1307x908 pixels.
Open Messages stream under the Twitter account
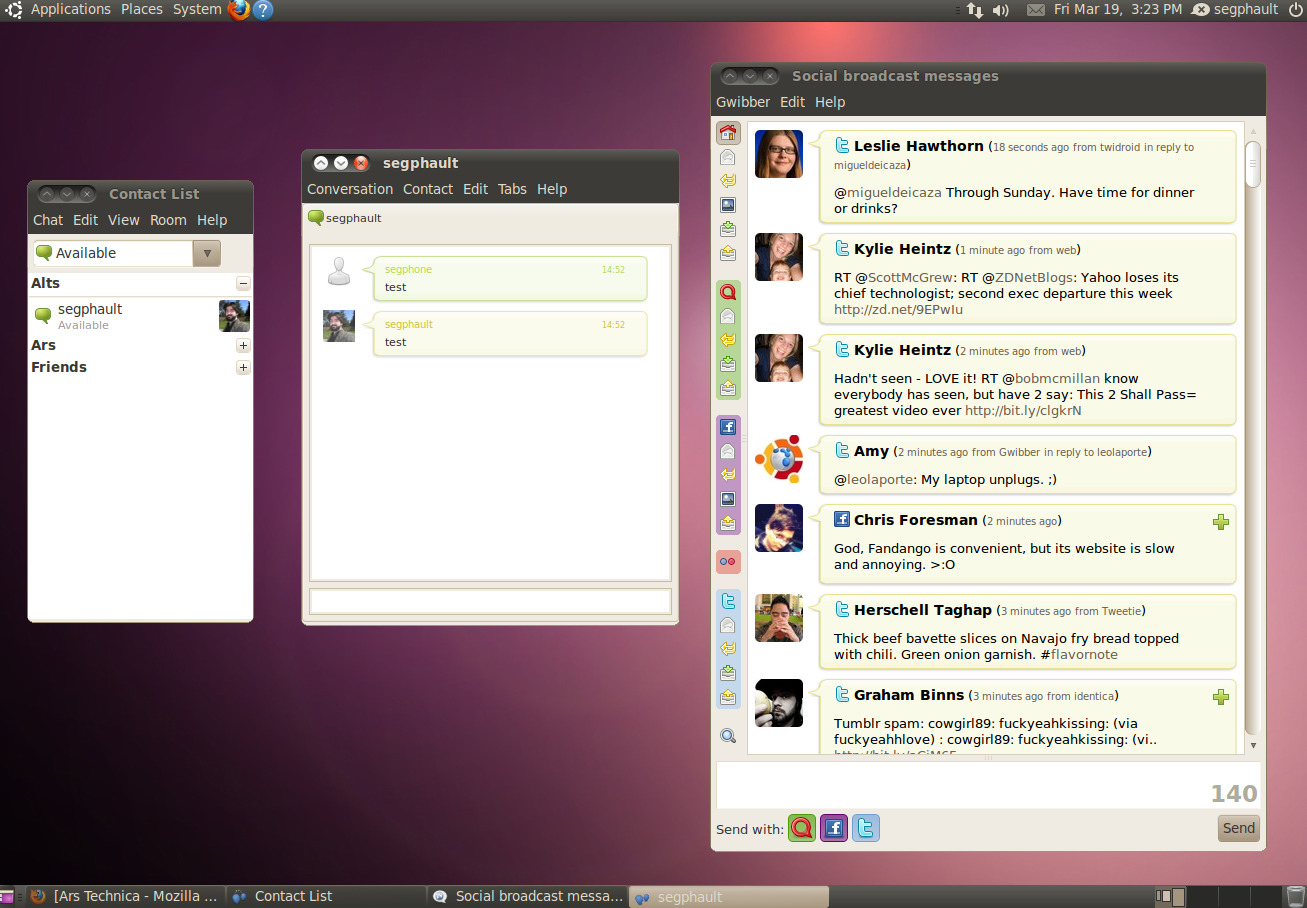[728, 625]
